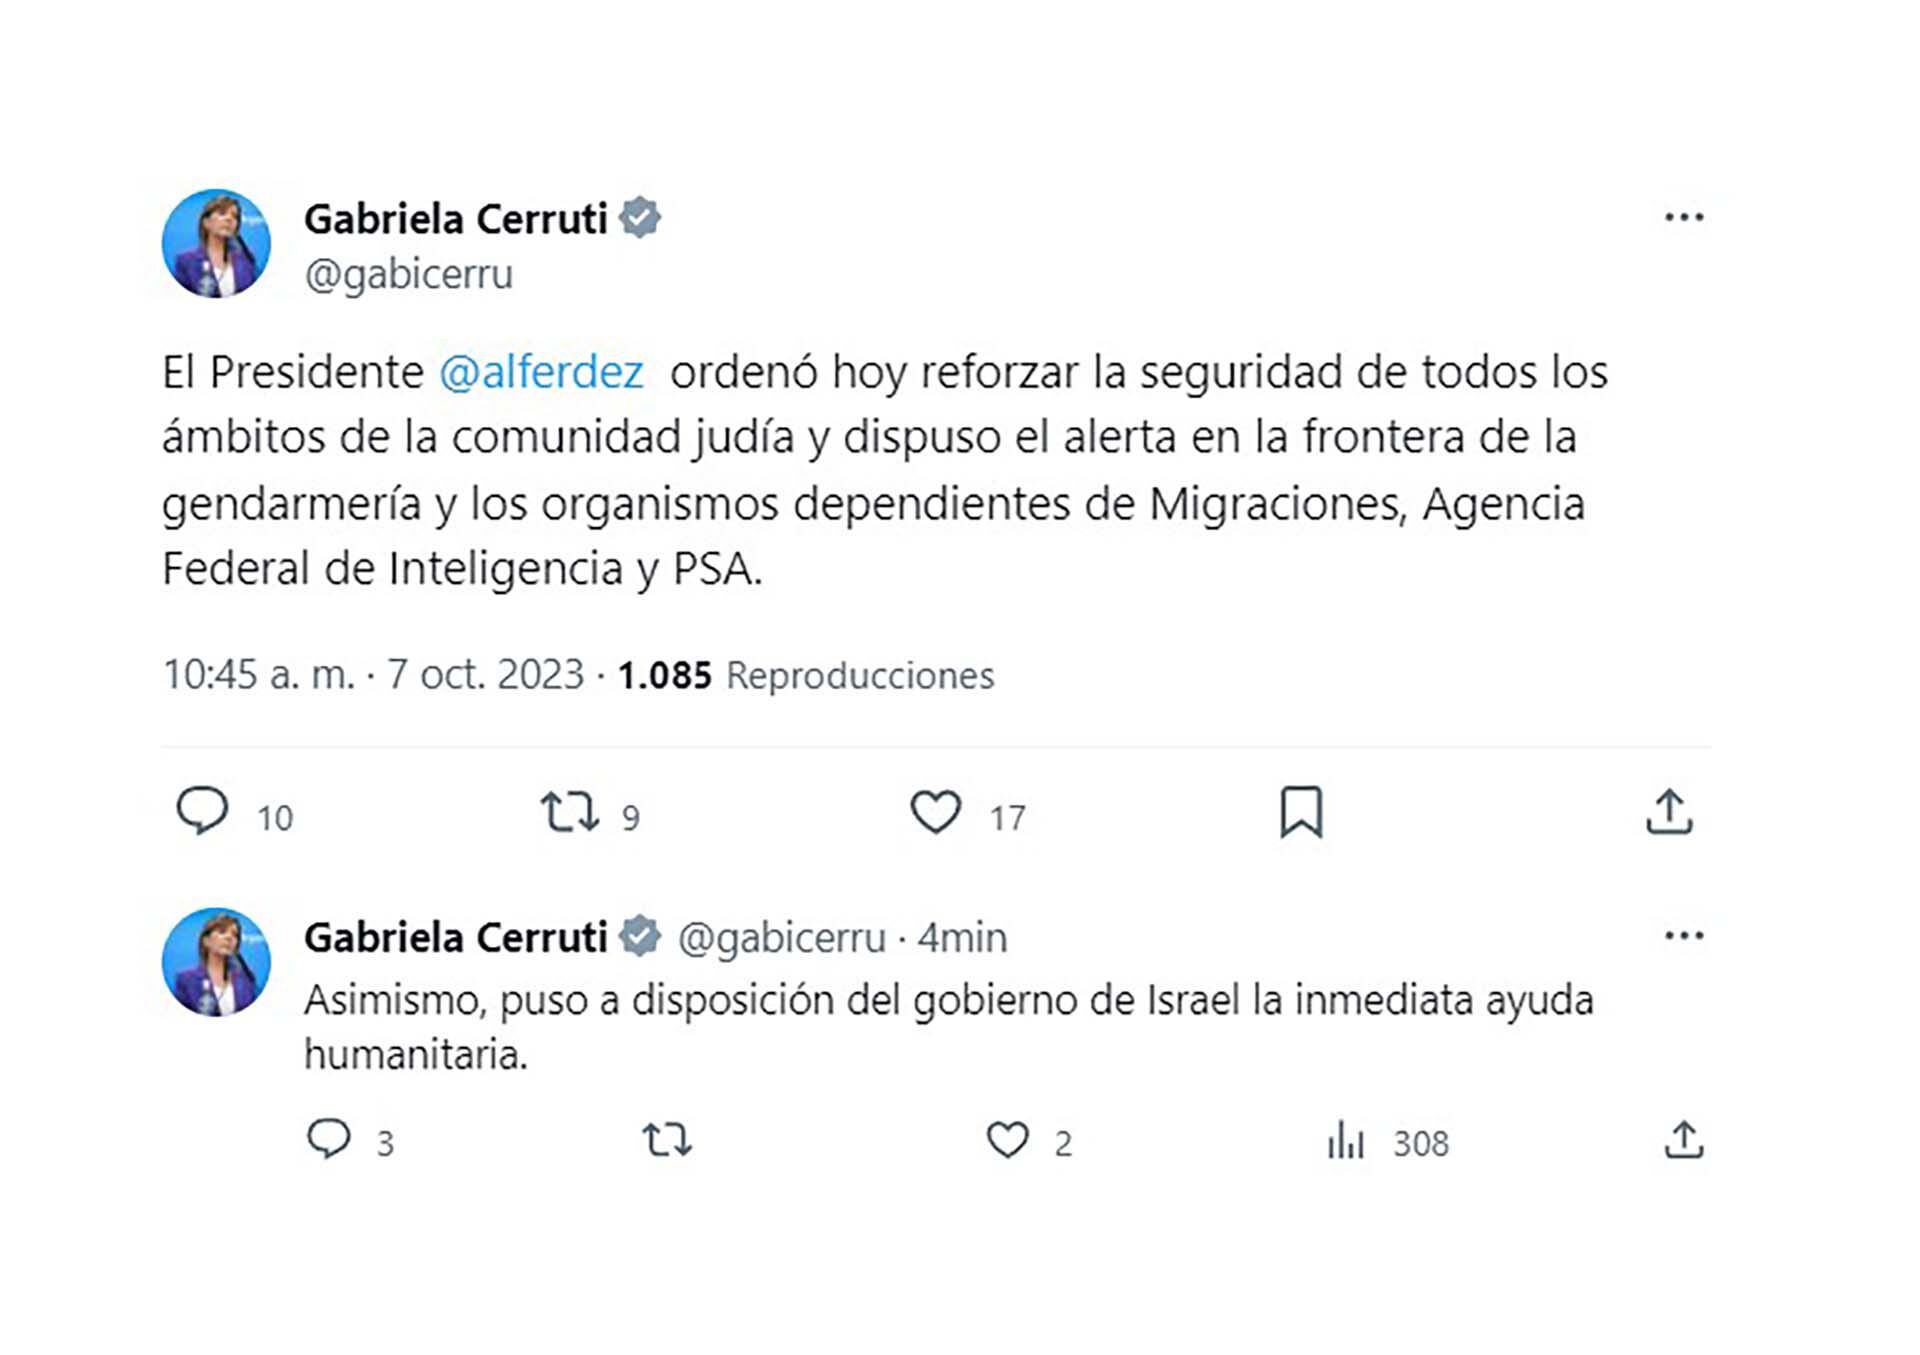Click the main tweet's profile avatar
The width and height of the screenshot is (1920, 1355).
(216, 243)
